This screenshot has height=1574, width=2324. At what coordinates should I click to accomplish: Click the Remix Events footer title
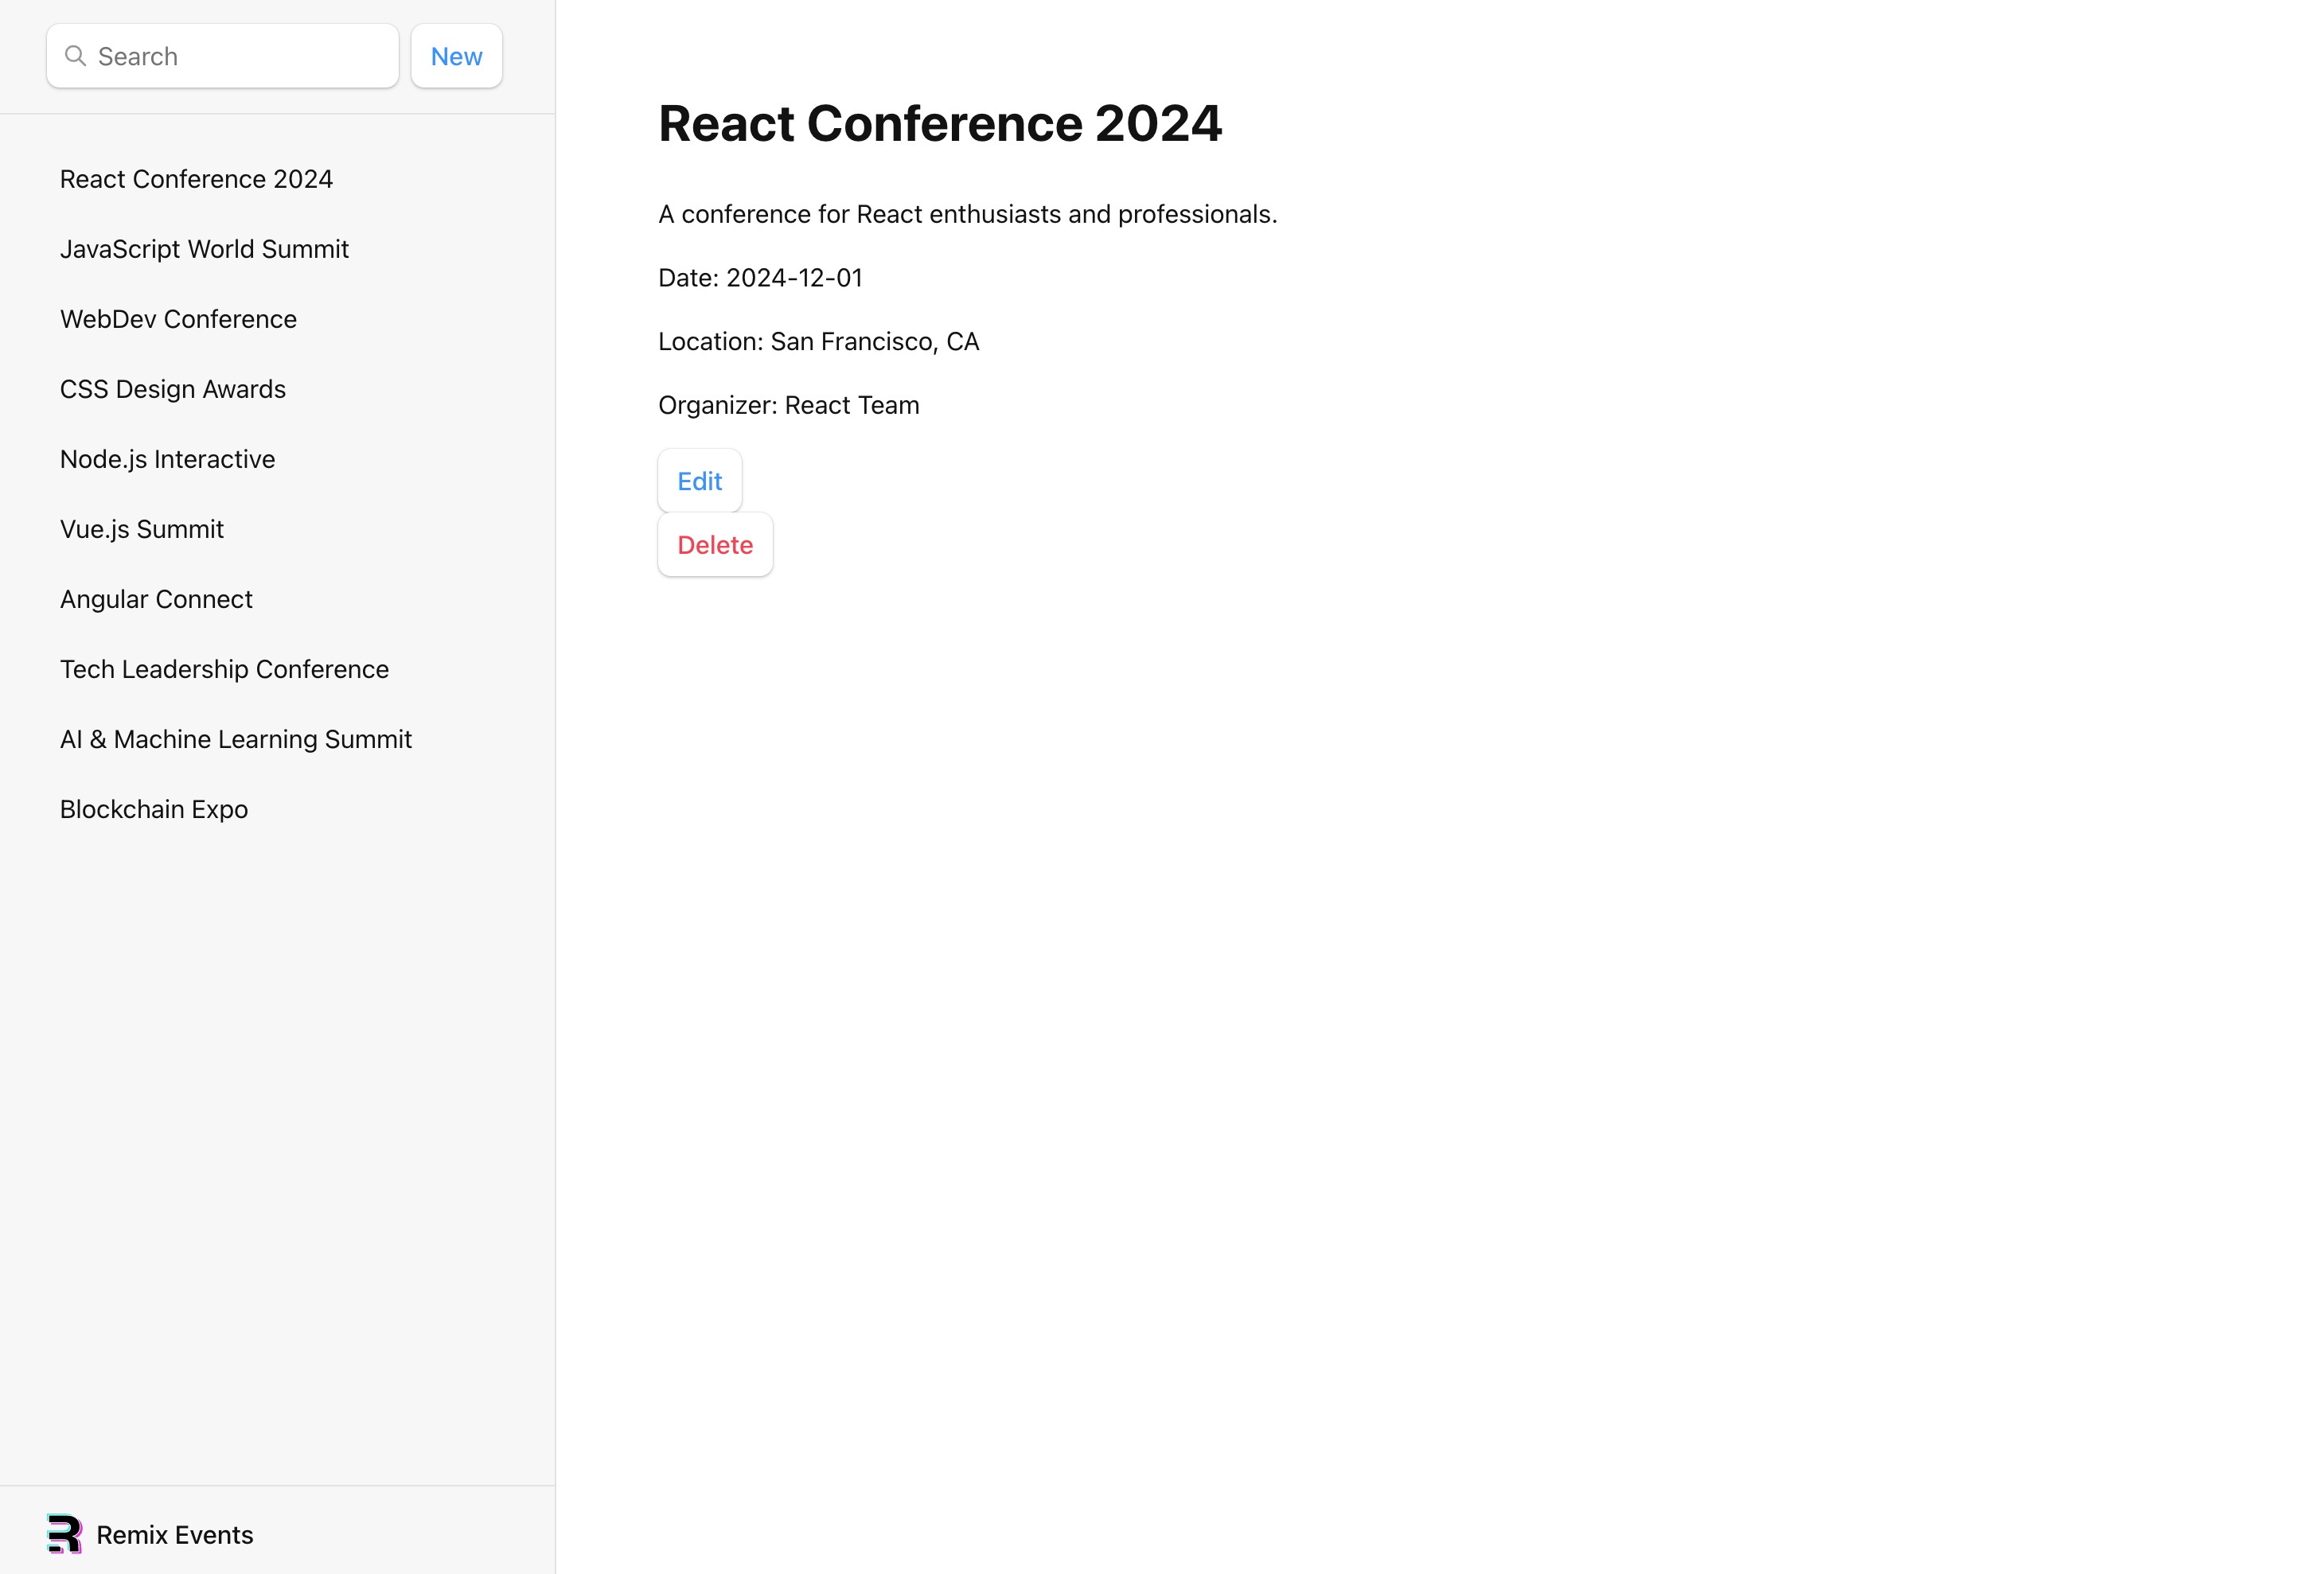[175, 1535]
